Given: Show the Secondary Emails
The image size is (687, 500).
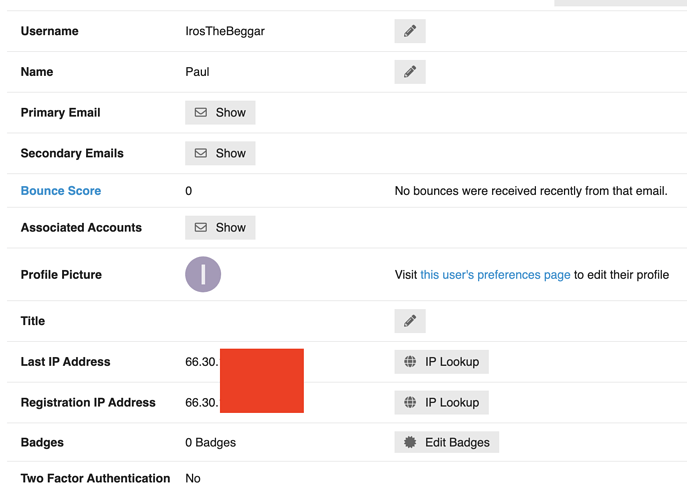Looking at the screenshot, I should [x=220, y=153].
